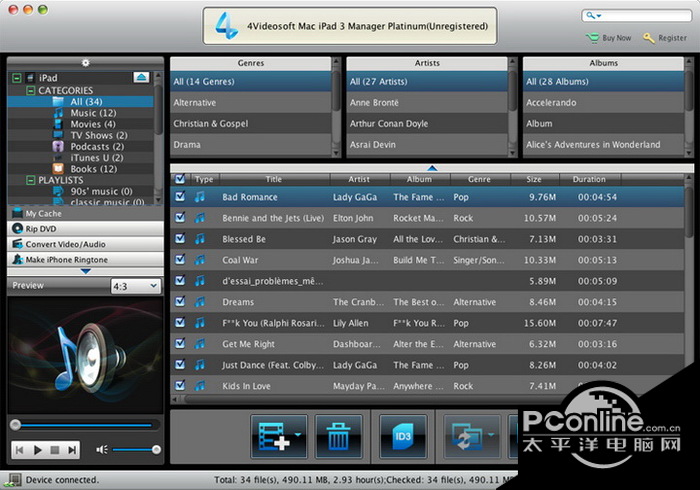Stop the preview playback
The image size is (700, 490).
point(55,450)
